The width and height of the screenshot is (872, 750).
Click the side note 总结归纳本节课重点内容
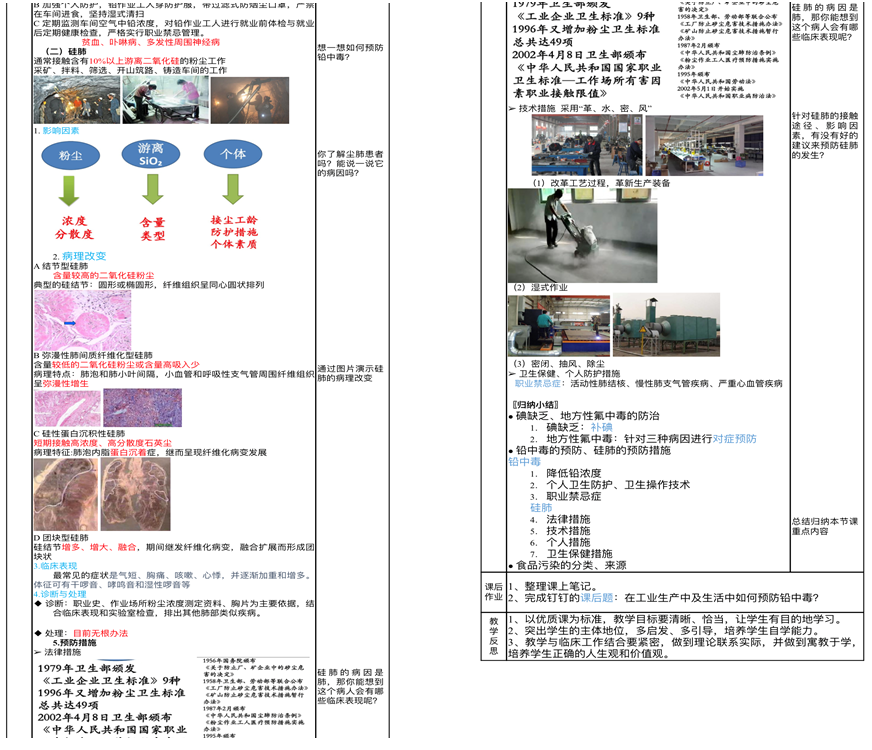coord(825,527)
